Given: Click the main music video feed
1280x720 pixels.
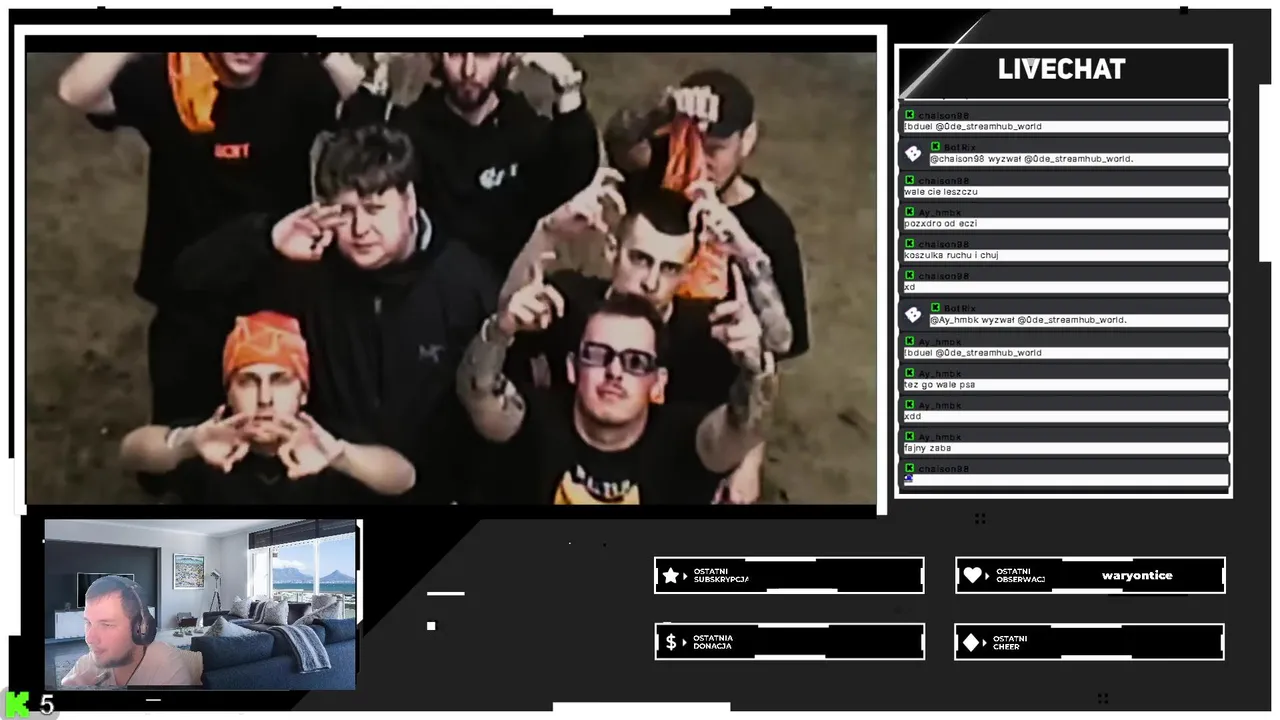Looking at the screenshot, I should coord(451,278).
